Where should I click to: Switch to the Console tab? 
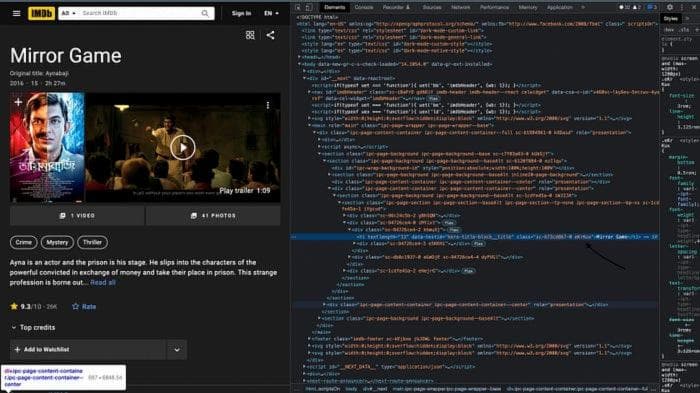(364, 7)
